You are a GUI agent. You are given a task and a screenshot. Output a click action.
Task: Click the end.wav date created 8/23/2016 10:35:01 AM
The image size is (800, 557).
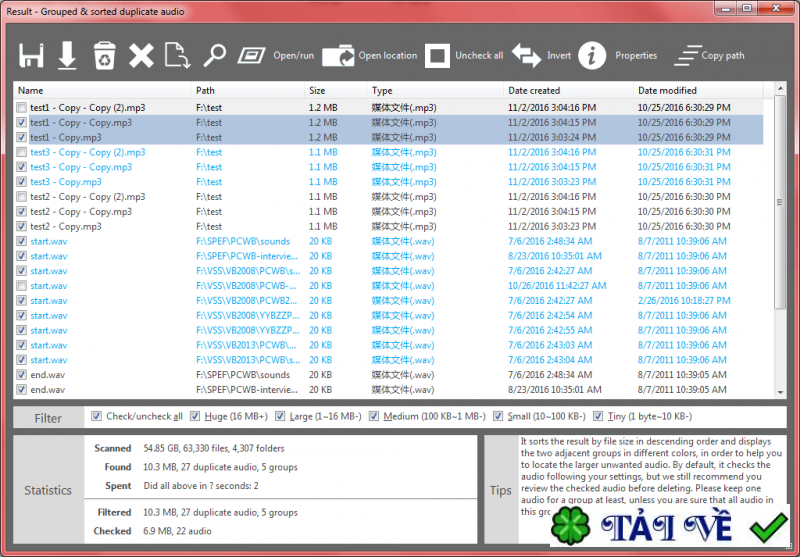point(555,389)
